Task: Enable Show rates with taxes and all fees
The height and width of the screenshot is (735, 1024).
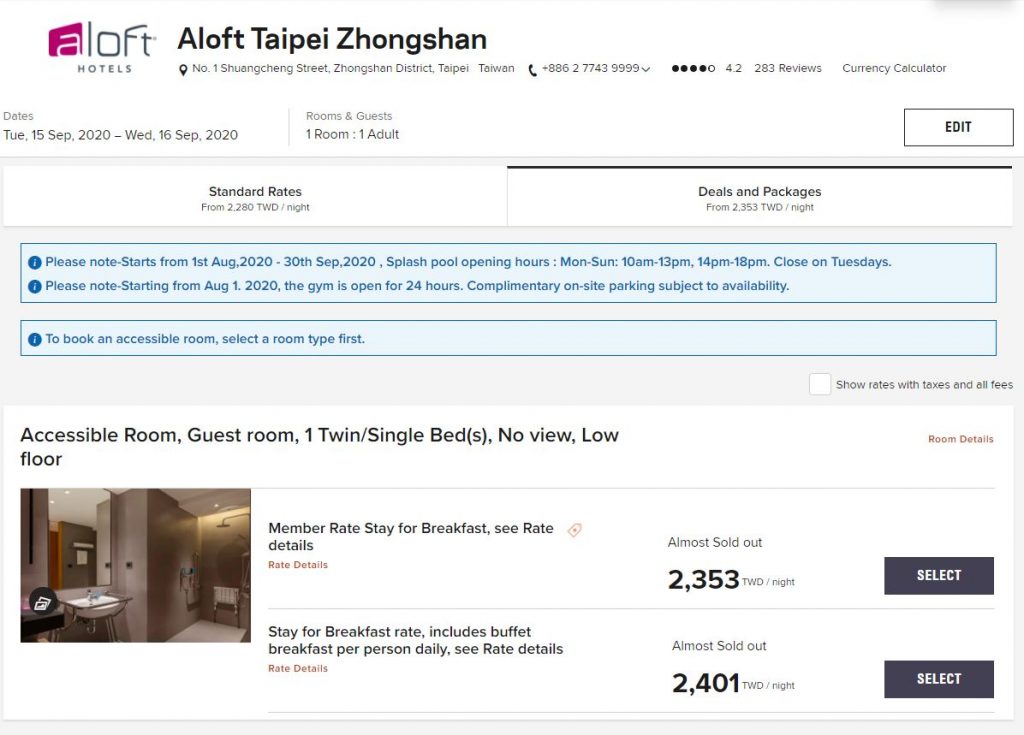Action: [x=820, y=384]
